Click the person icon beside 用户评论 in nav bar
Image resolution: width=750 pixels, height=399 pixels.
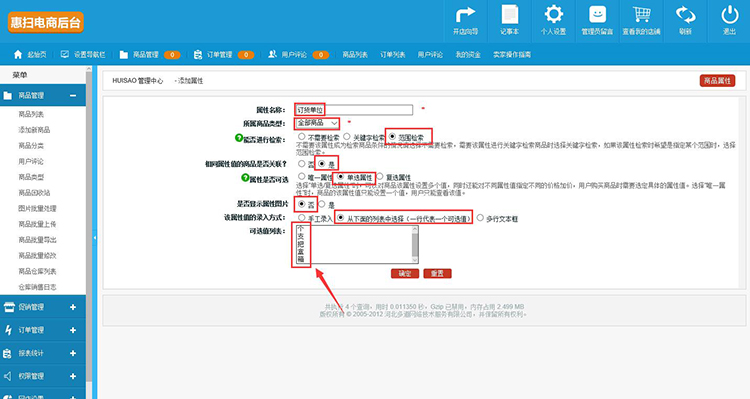coord(272,54)
